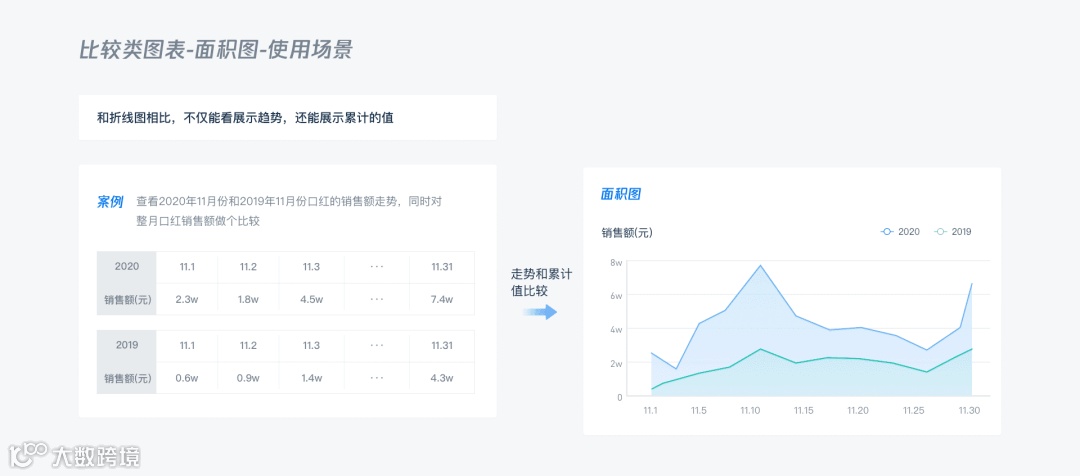1080x476 pixels.
Task: Click '11.2' date cell in 2020 table
Action: click(x=248, y=267)
